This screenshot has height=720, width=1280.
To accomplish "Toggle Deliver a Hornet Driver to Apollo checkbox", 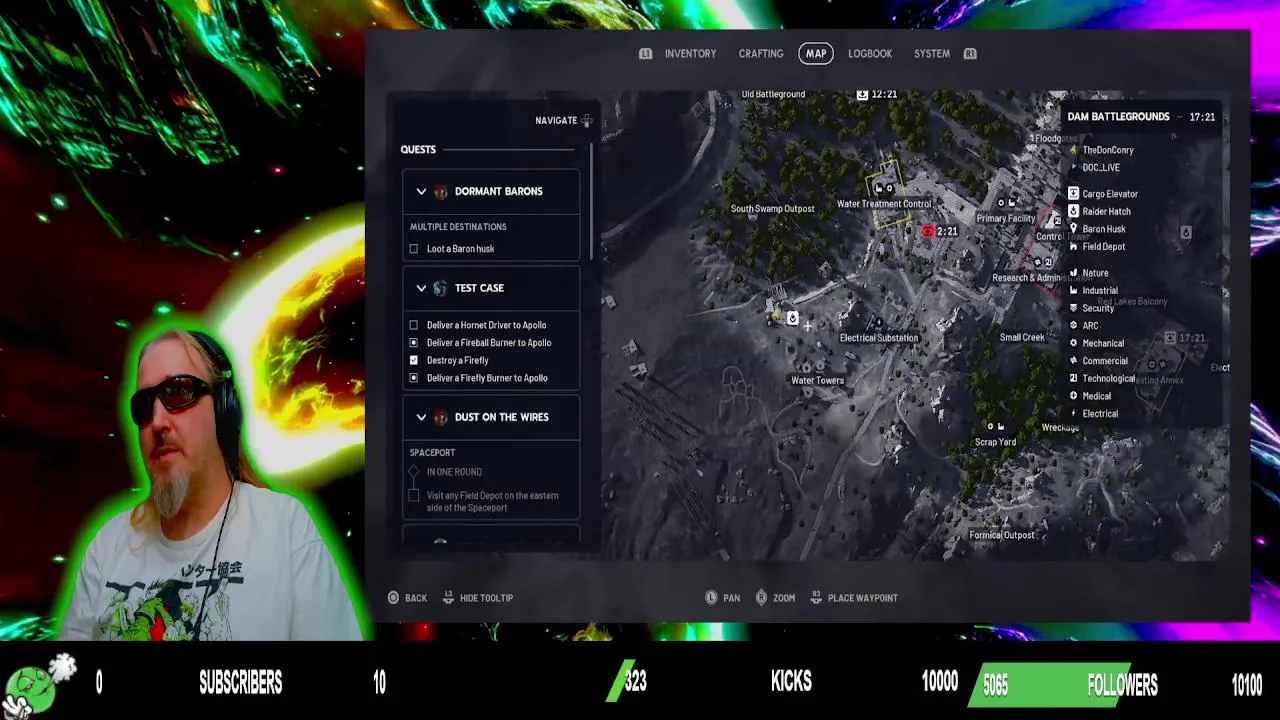I will point(414,325).
